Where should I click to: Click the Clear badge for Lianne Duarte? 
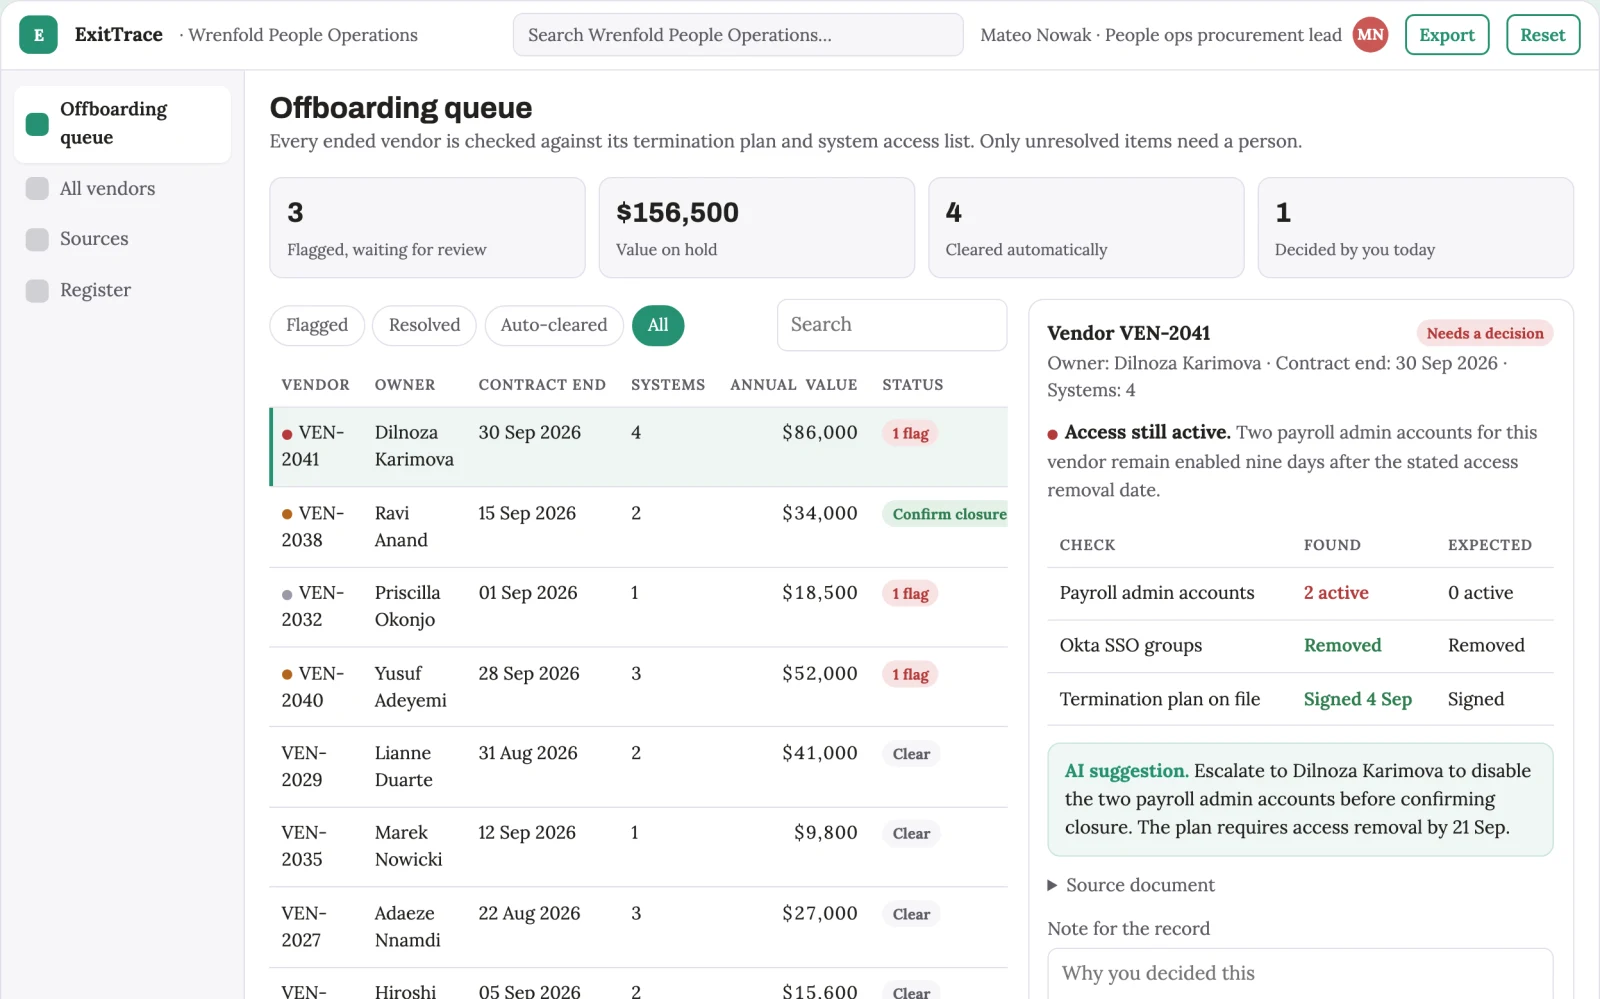point(911,754)
